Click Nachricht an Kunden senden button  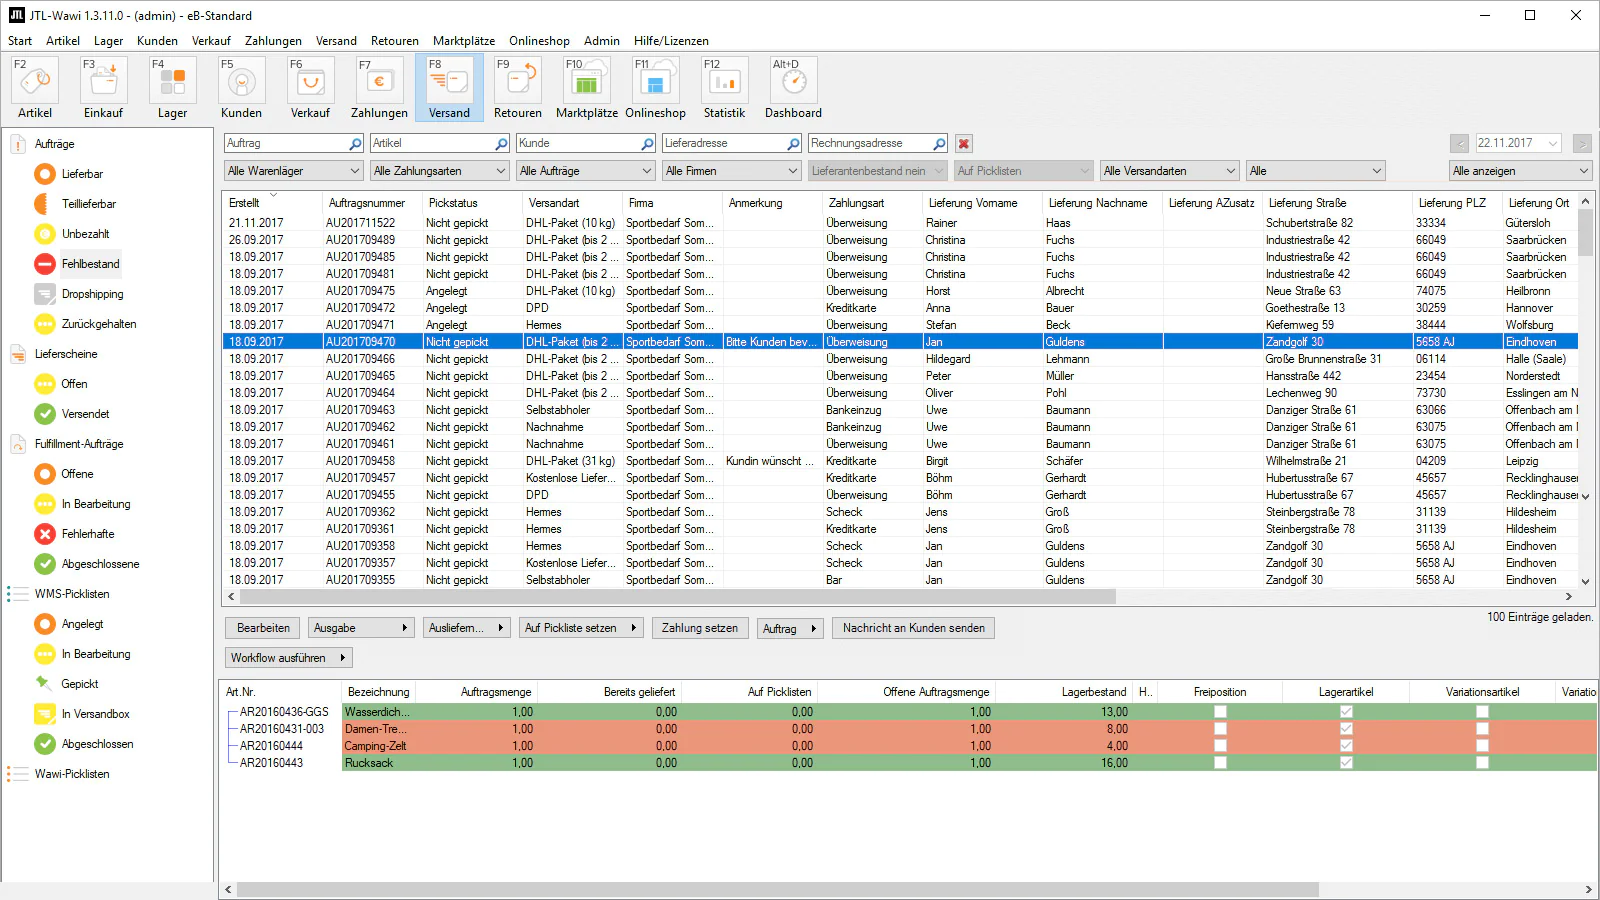913,628
